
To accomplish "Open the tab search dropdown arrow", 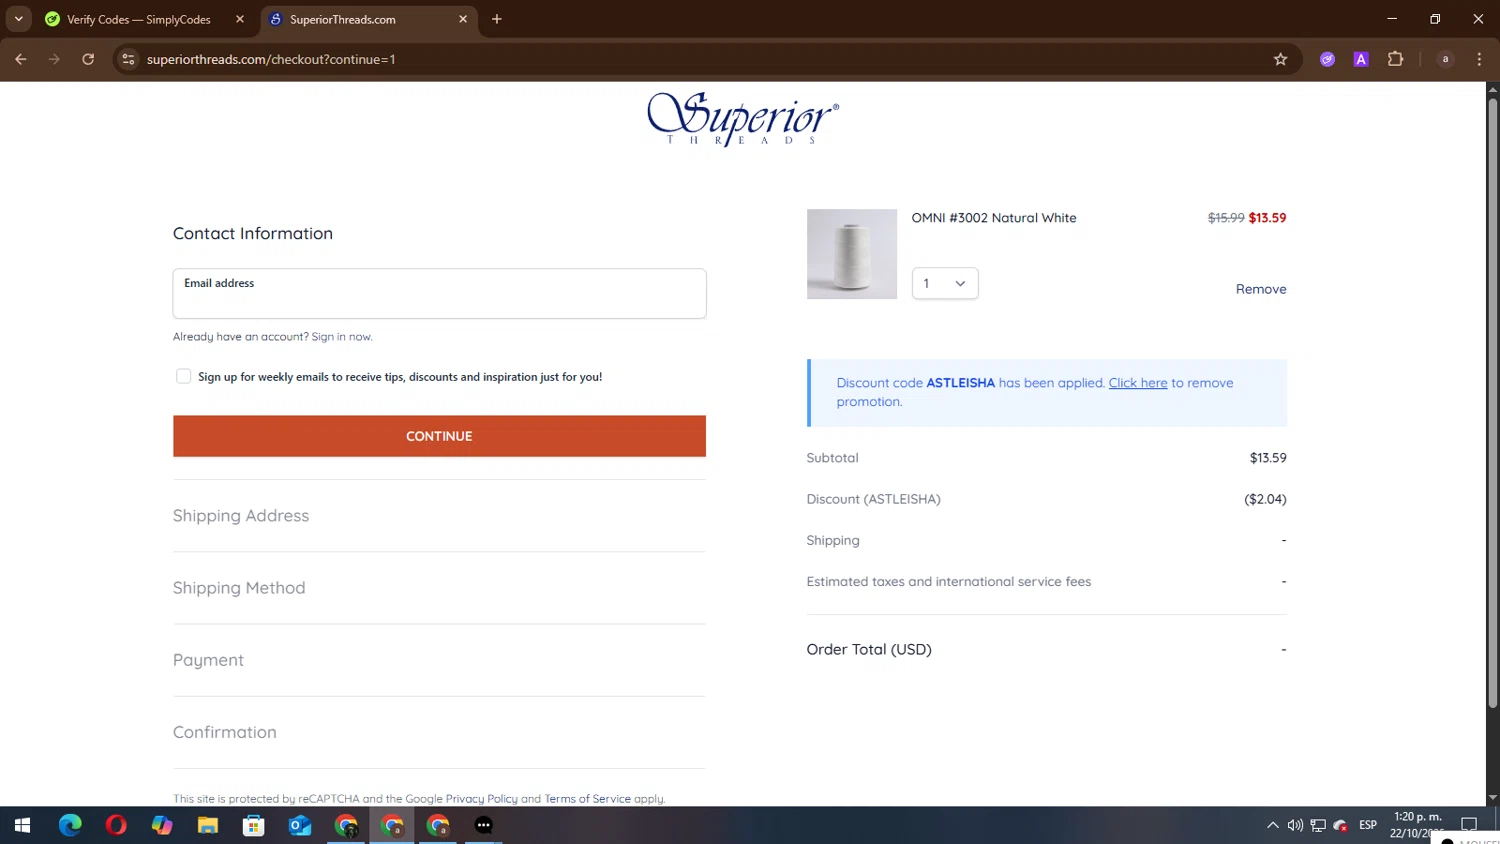I will click(18, 19).
